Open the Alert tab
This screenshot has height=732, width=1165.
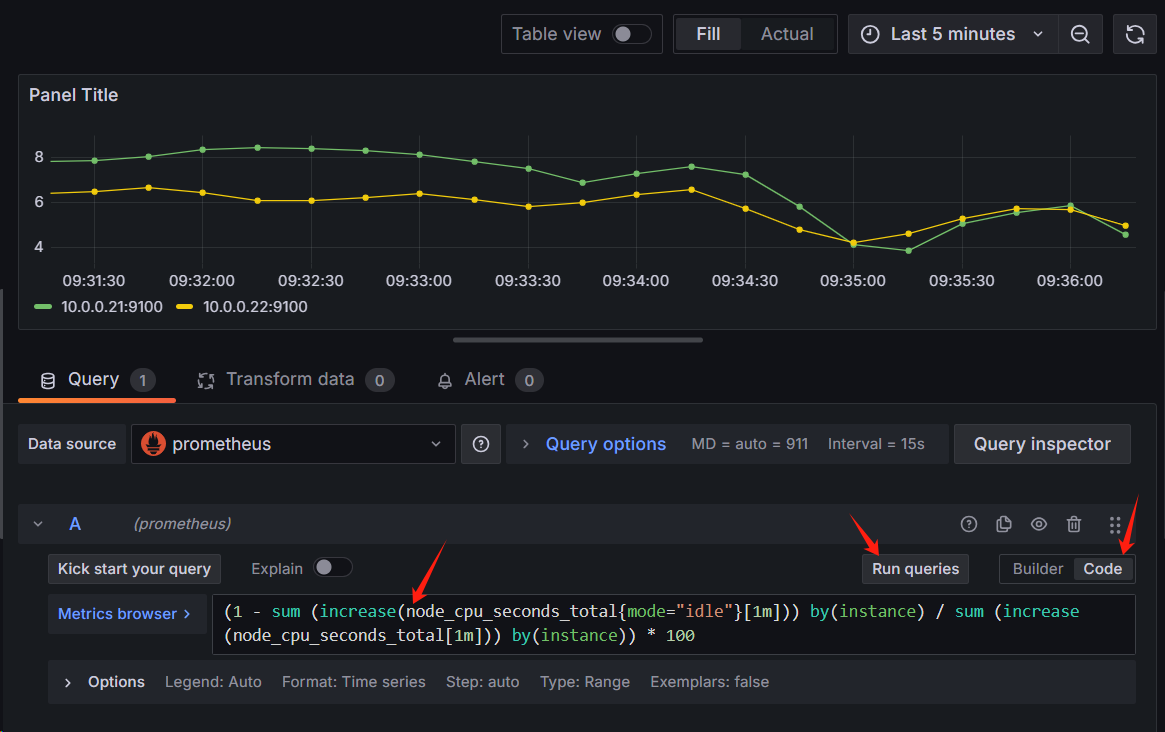[x=485, y=380]
